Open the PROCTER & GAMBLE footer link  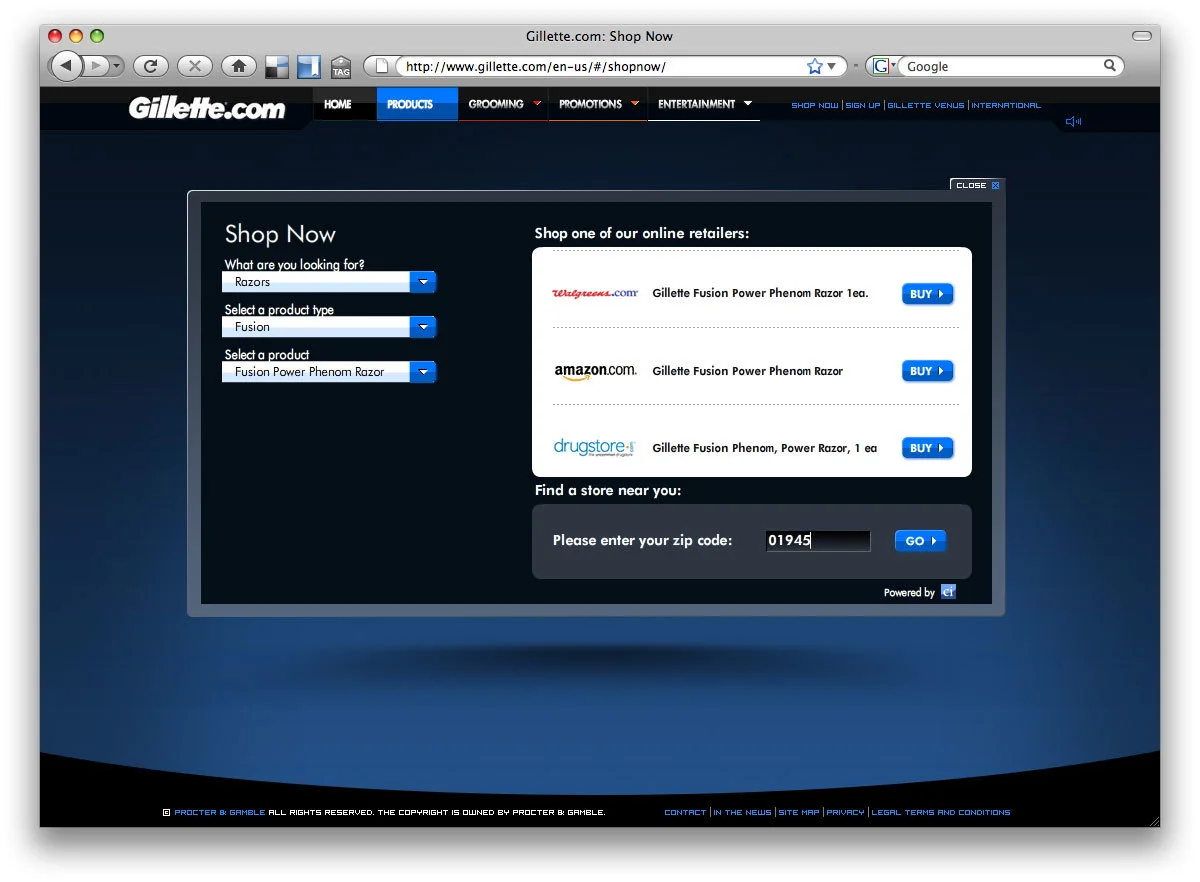click(220, 813)
